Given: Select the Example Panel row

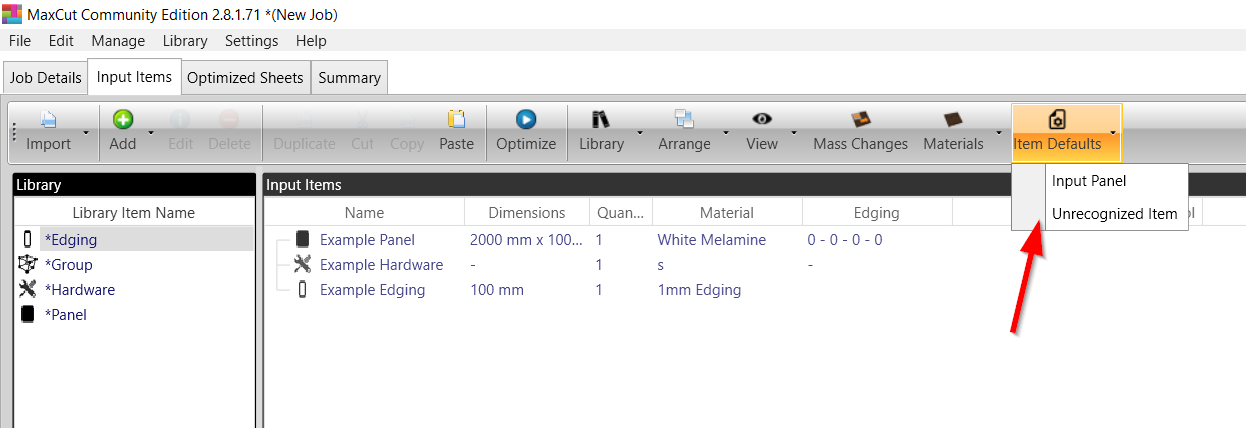Looking at the screenshot, I should 367,240.
